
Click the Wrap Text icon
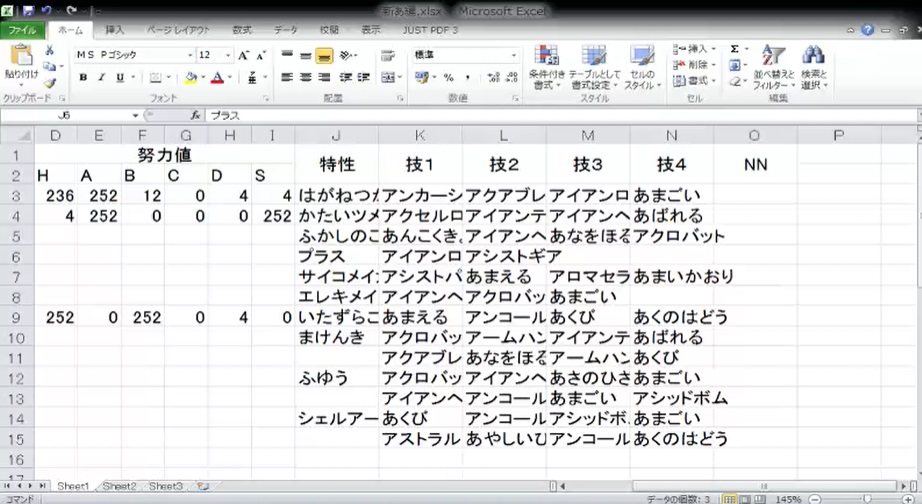387,55
